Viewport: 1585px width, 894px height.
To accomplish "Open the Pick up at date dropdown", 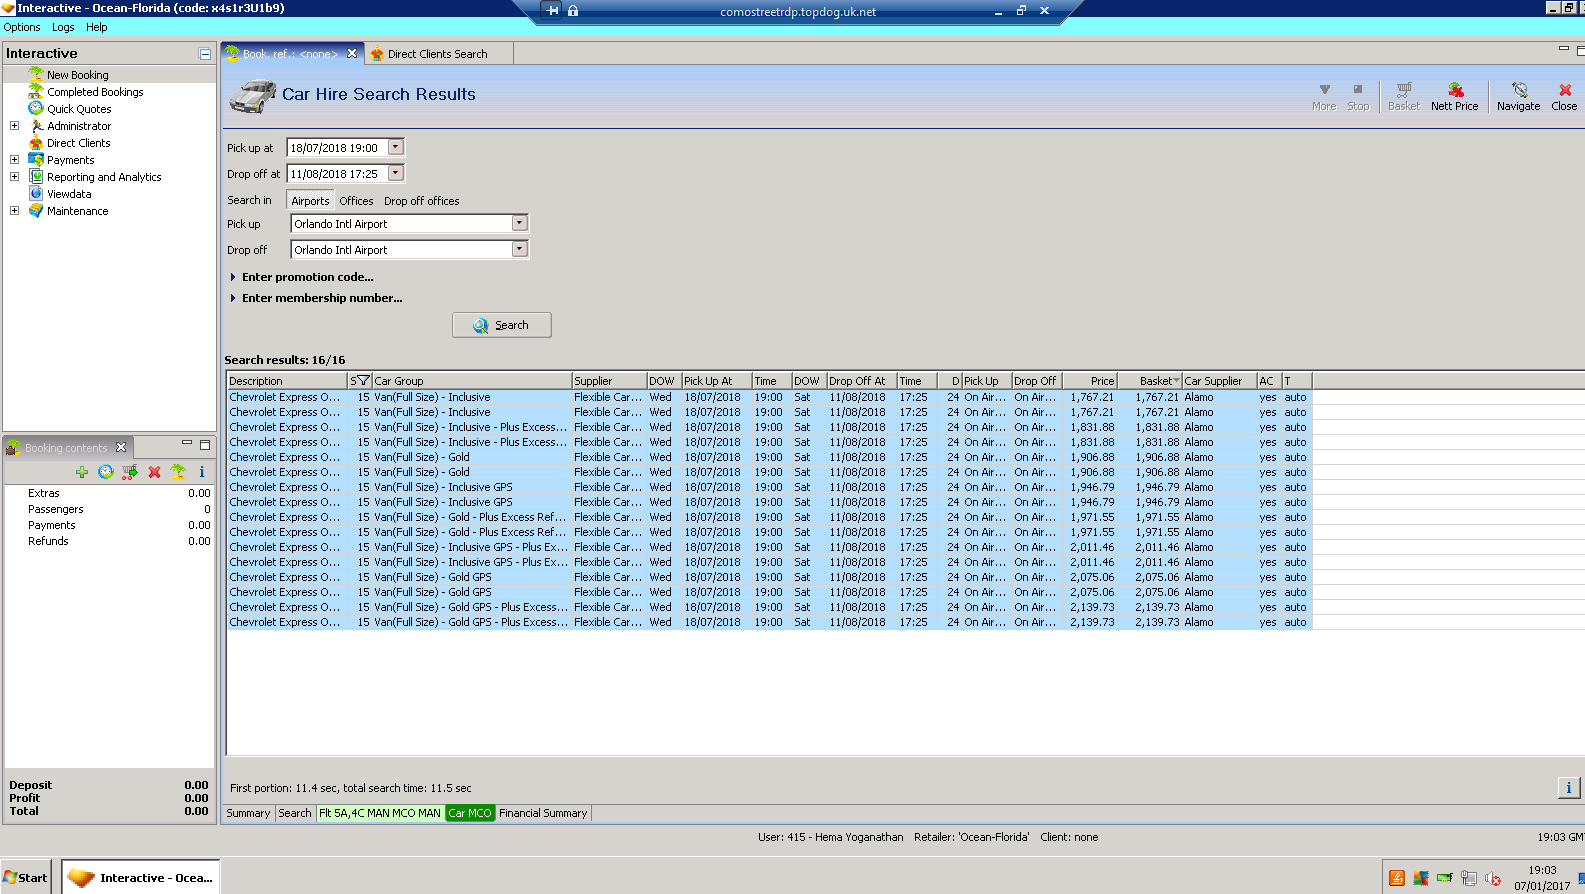I will click(396, 147).
